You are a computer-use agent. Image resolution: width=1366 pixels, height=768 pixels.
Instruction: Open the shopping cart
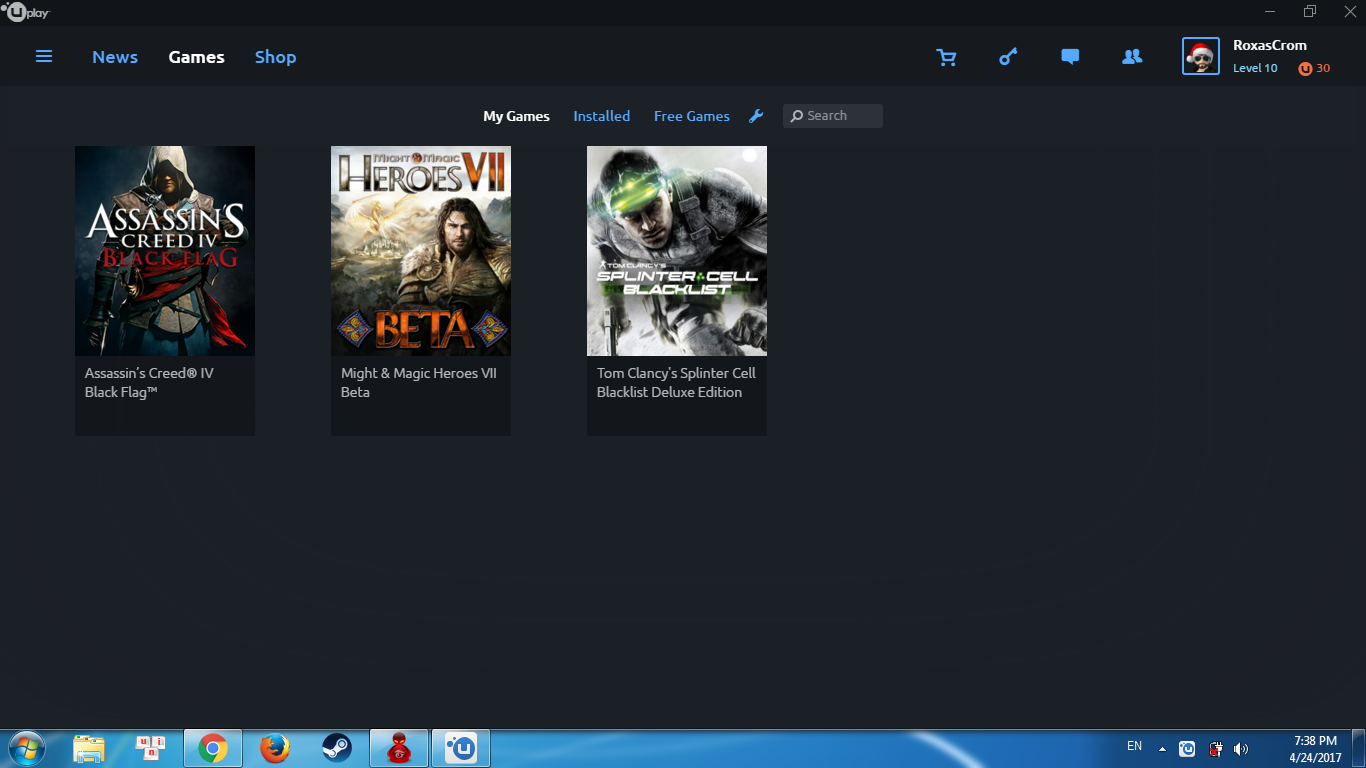[x=946, y=57]
